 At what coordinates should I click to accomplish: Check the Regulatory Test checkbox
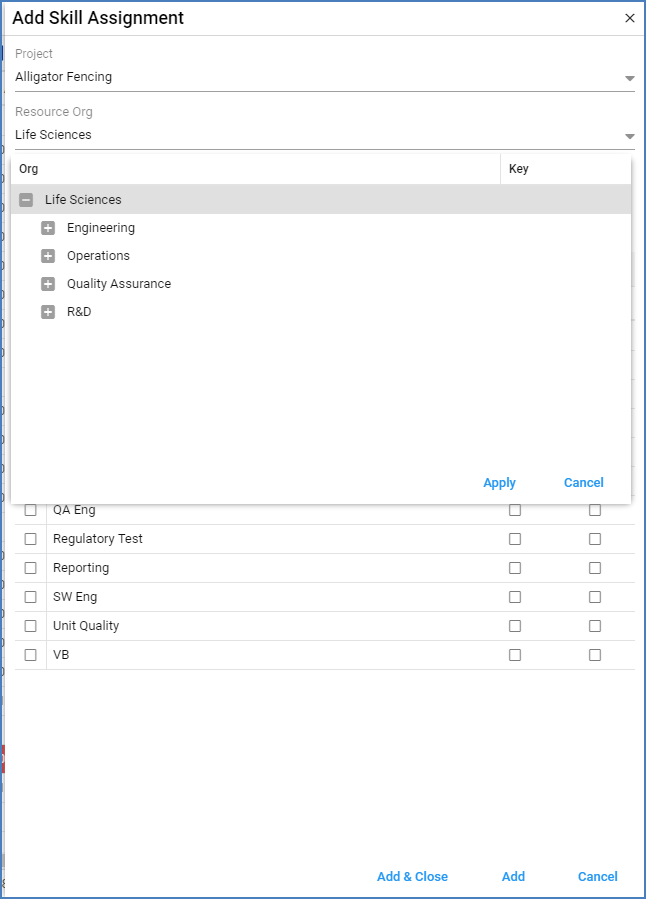pyautogui.click(x=30, y=538)
